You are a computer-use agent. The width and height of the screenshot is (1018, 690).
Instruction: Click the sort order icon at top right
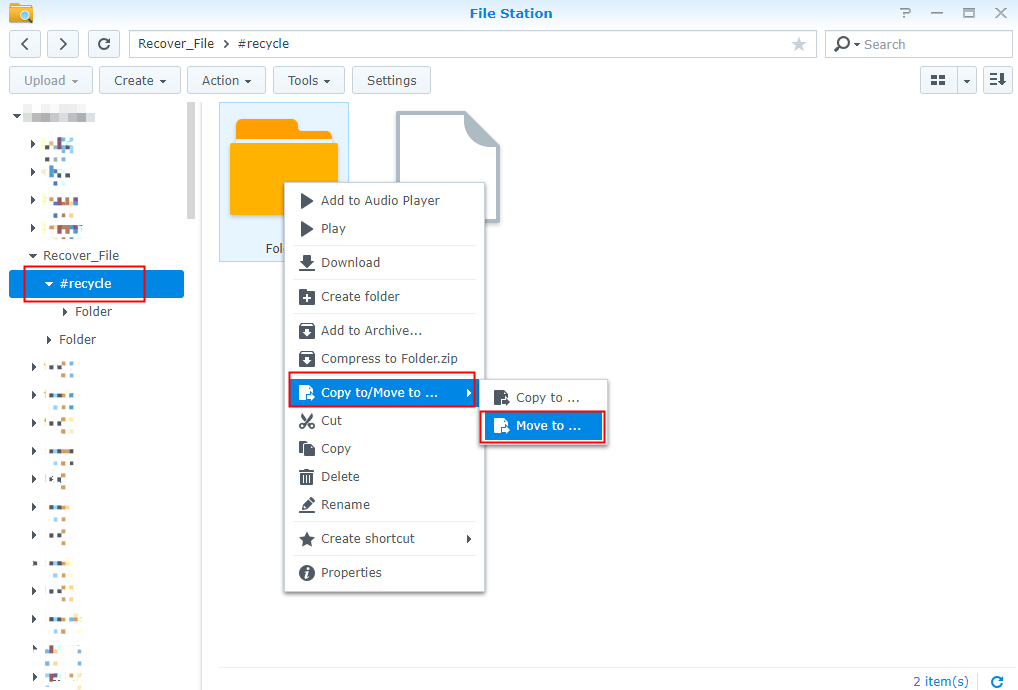click(x=997, y=80)
